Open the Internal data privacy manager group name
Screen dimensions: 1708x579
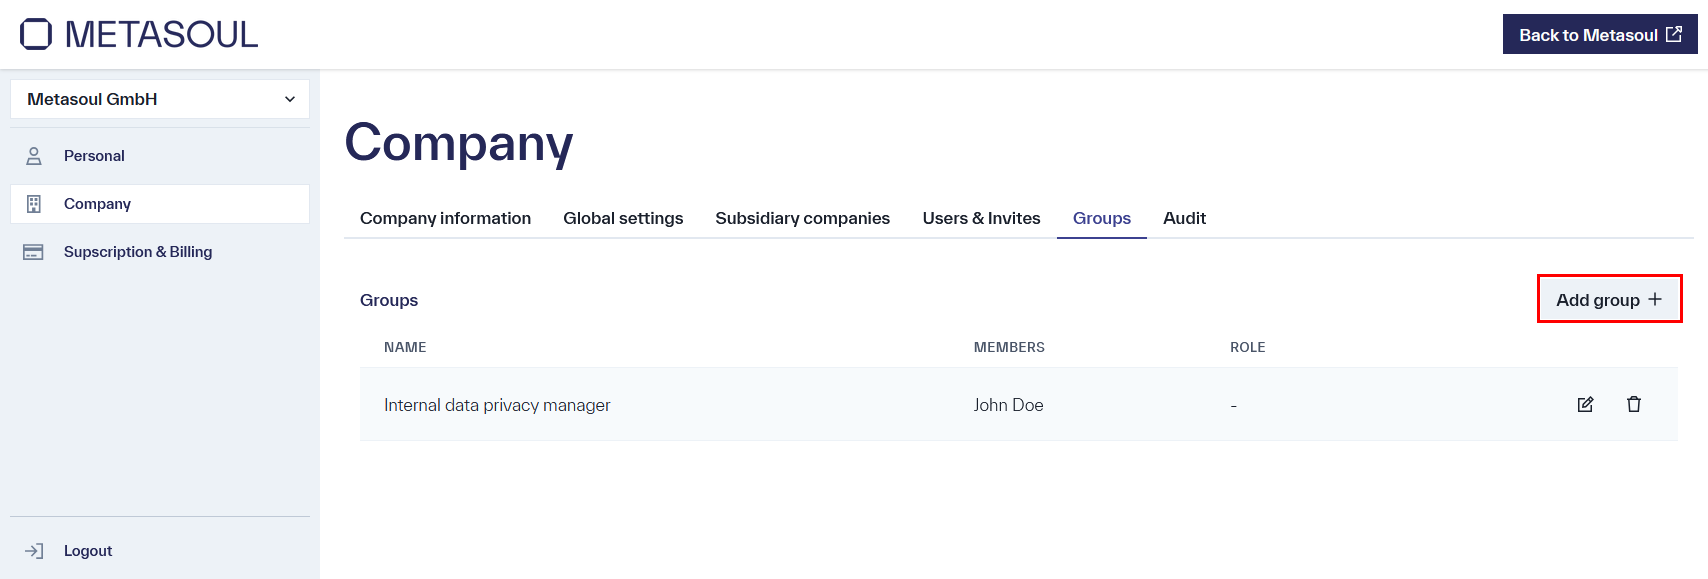coord(497,405)
